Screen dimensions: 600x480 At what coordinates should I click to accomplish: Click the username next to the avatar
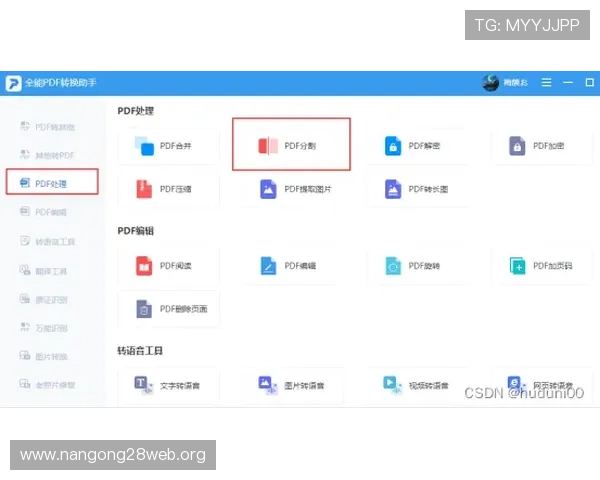(x=515, y=83)
